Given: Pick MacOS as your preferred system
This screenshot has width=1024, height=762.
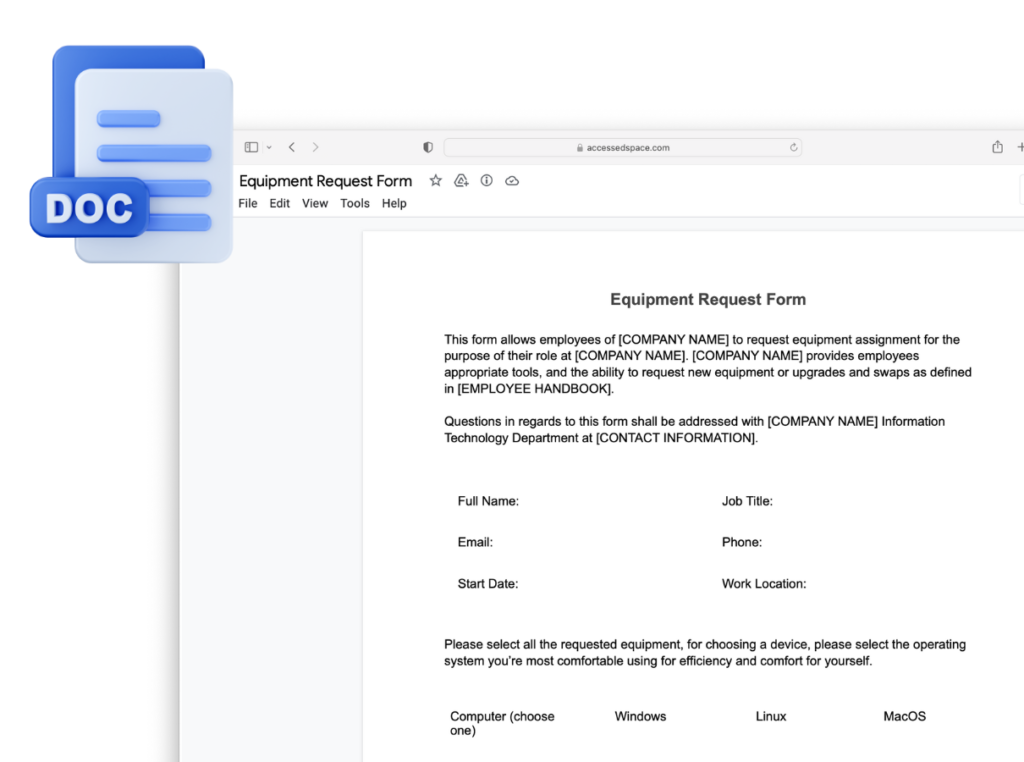Looking at the screenshot, I should tap(904, 716).
